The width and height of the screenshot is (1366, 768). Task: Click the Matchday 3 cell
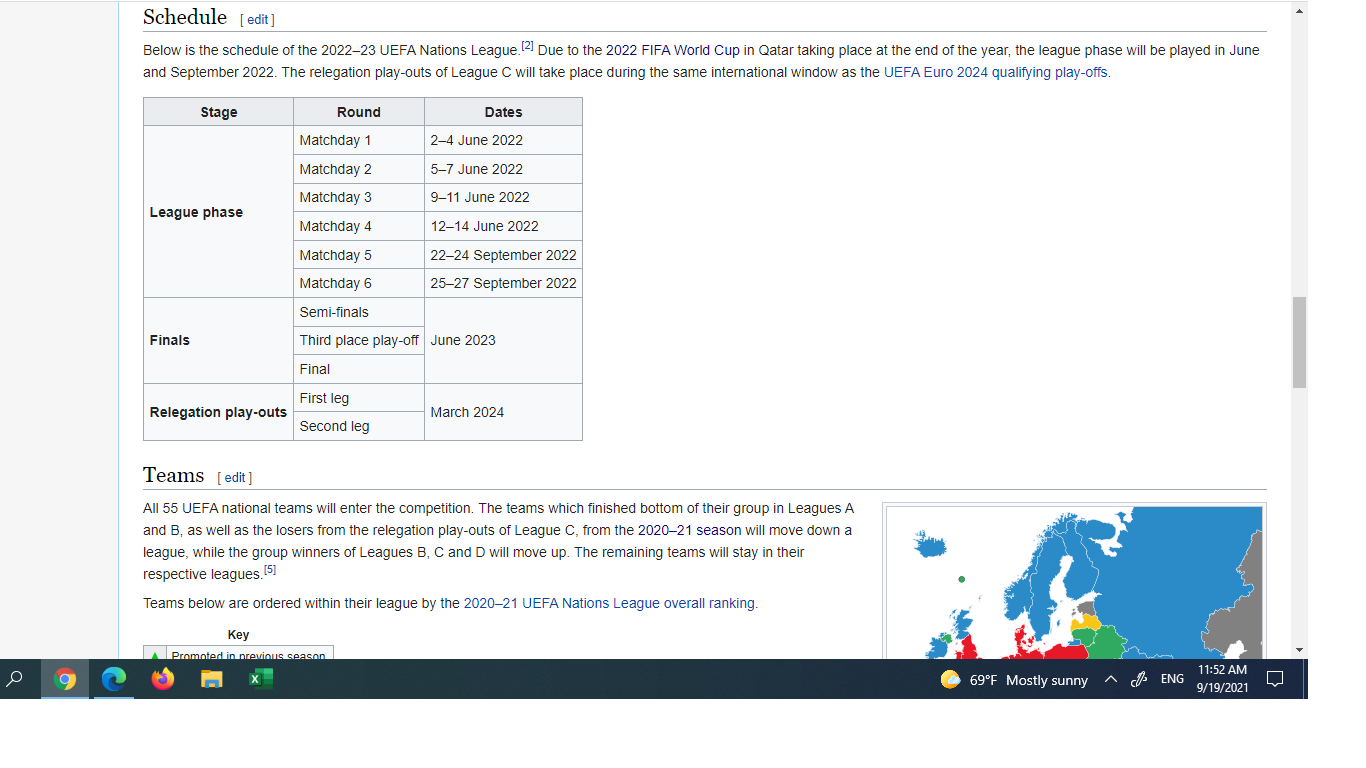point(359,197)
